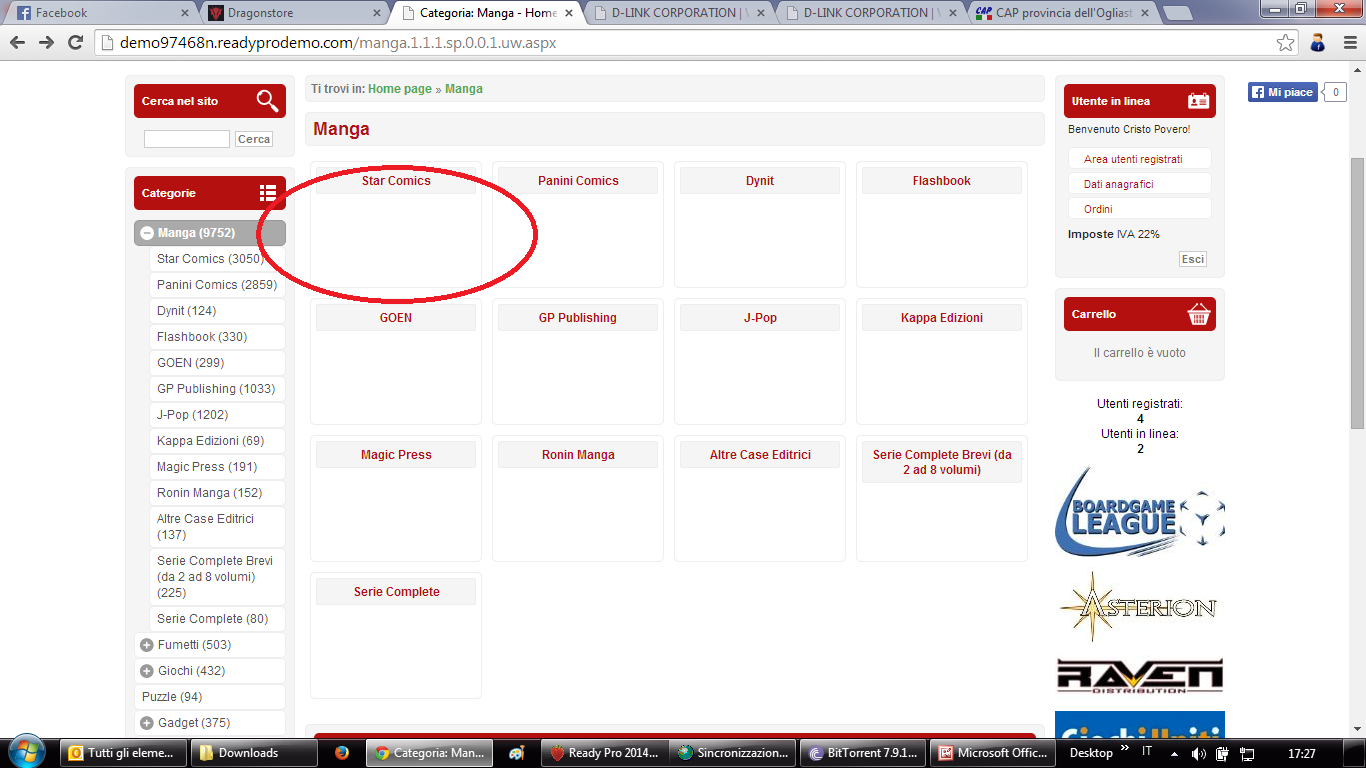This screenshot has width=1366, height=768.
Task: Open a new browser tab
Action: (x=1179, y=13)
